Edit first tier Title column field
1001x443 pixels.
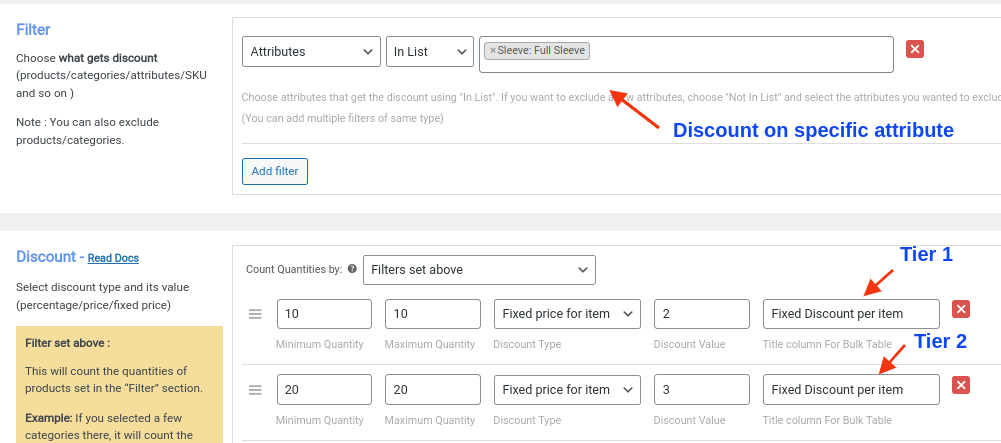(851, 314)
